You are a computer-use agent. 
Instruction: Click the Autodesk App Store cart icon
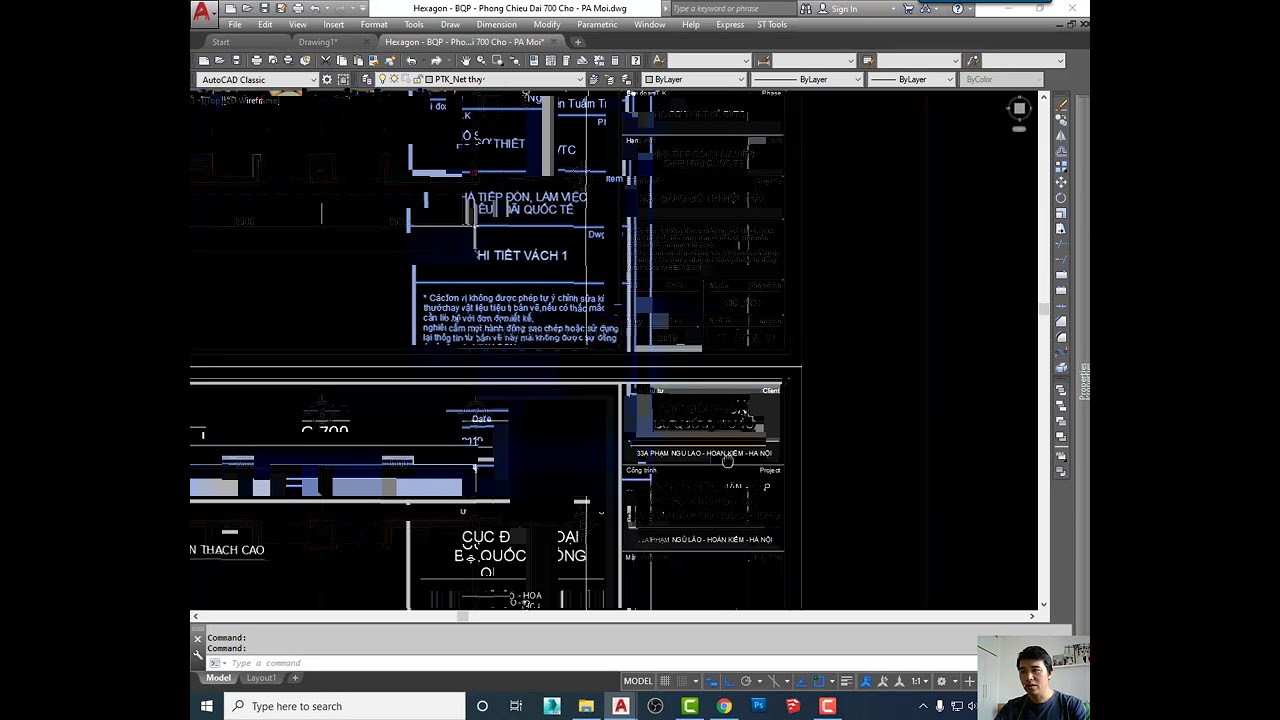coord(908,8)
